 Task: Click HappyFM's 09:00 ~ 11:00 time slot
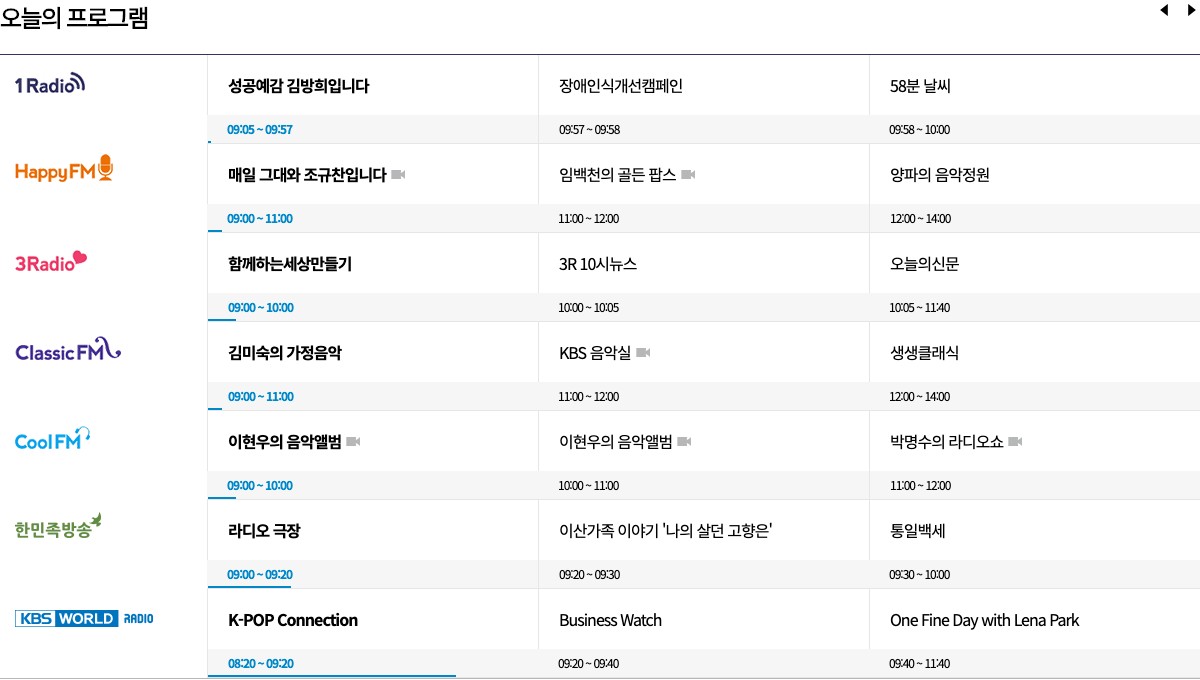coord(260,219)
